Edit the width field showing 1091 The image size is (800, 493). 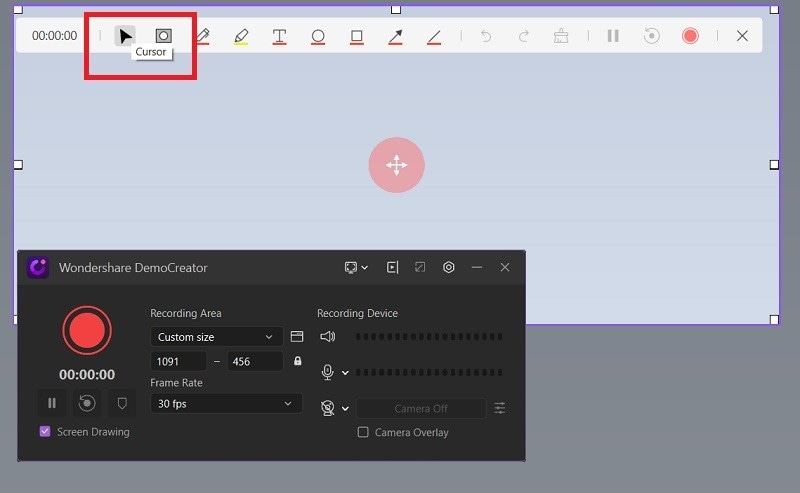pyautogui.click(x=179, y=361)
